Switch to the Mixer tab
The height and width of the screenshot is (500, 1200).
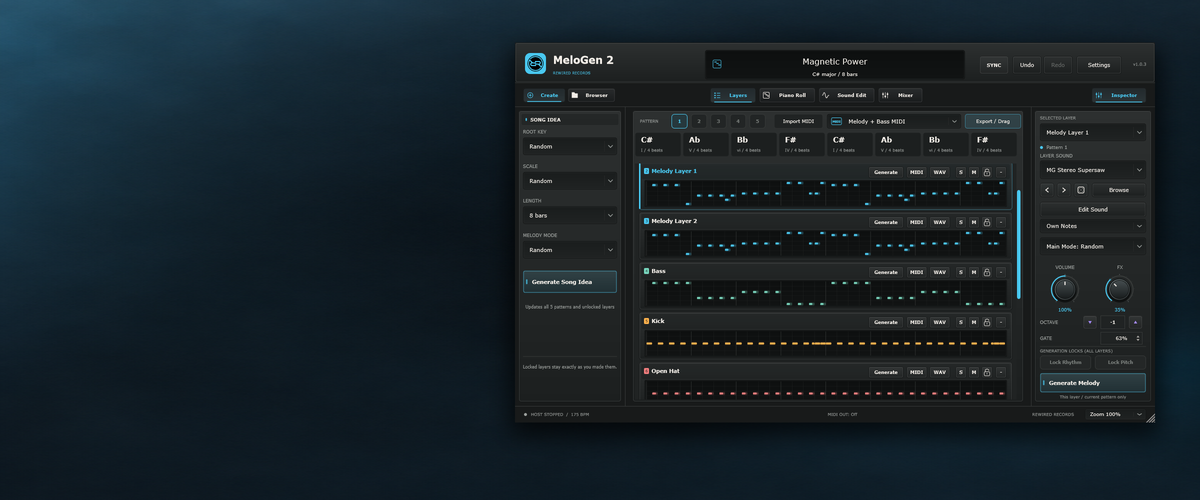900,95
